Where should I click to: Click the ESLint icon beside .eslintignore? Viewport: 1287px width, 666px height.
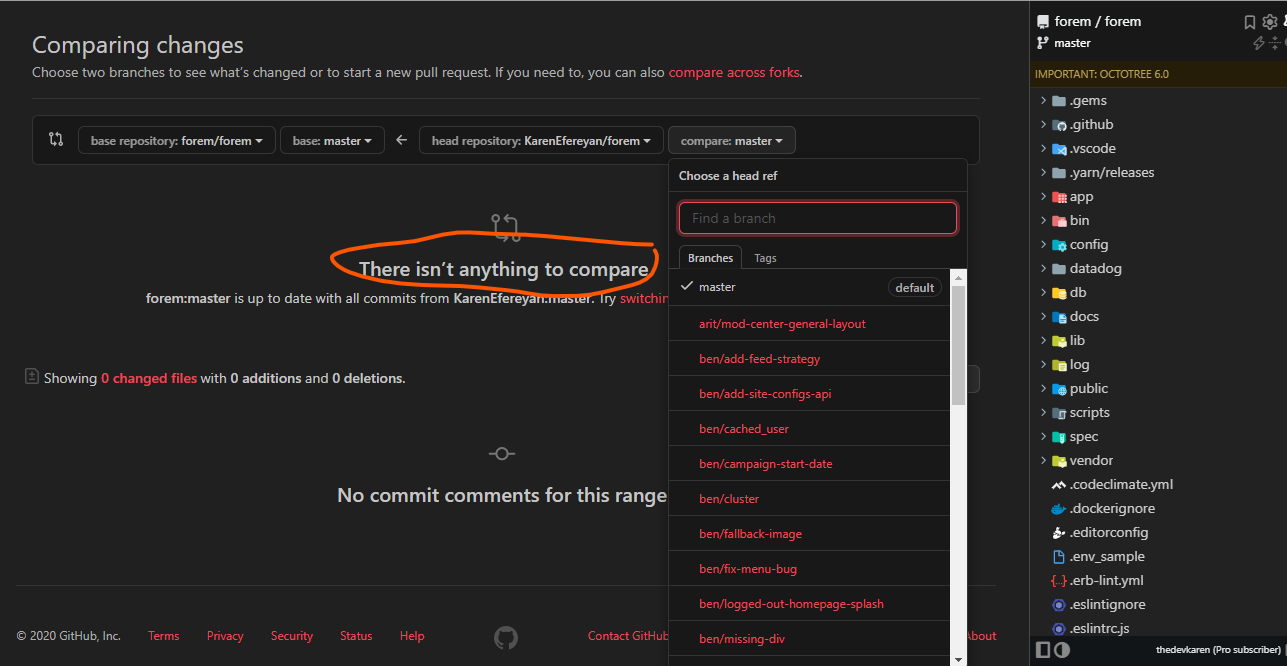(1059, 605)
